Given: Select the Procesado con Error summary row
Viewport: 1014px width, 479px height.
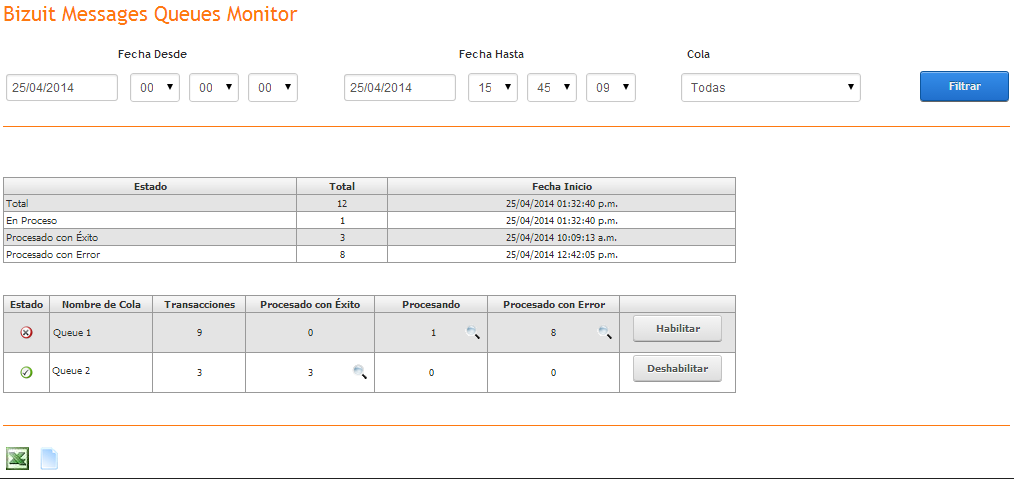Looking at the screenshot, I should pos(369,255).
